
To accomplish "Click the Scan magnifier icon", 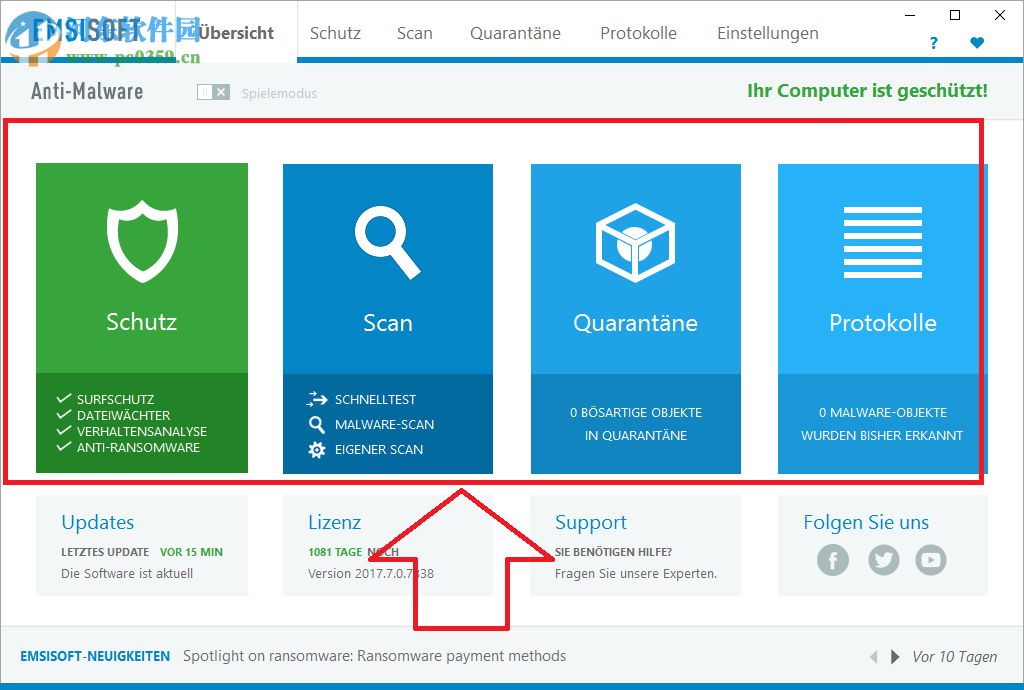I will pos(388,240).
